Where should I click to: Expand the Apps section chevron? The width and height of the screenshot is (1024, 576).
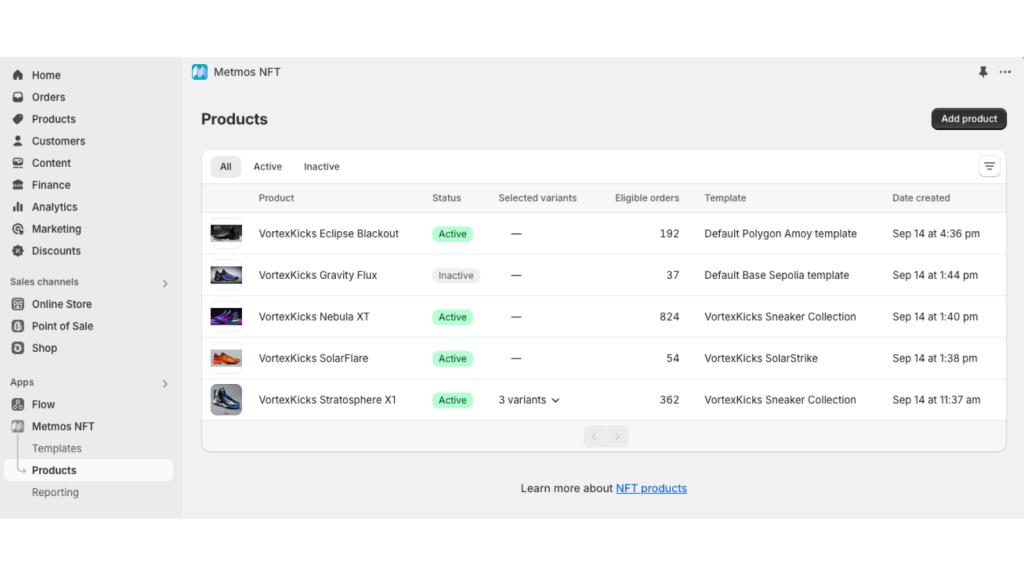165,383
